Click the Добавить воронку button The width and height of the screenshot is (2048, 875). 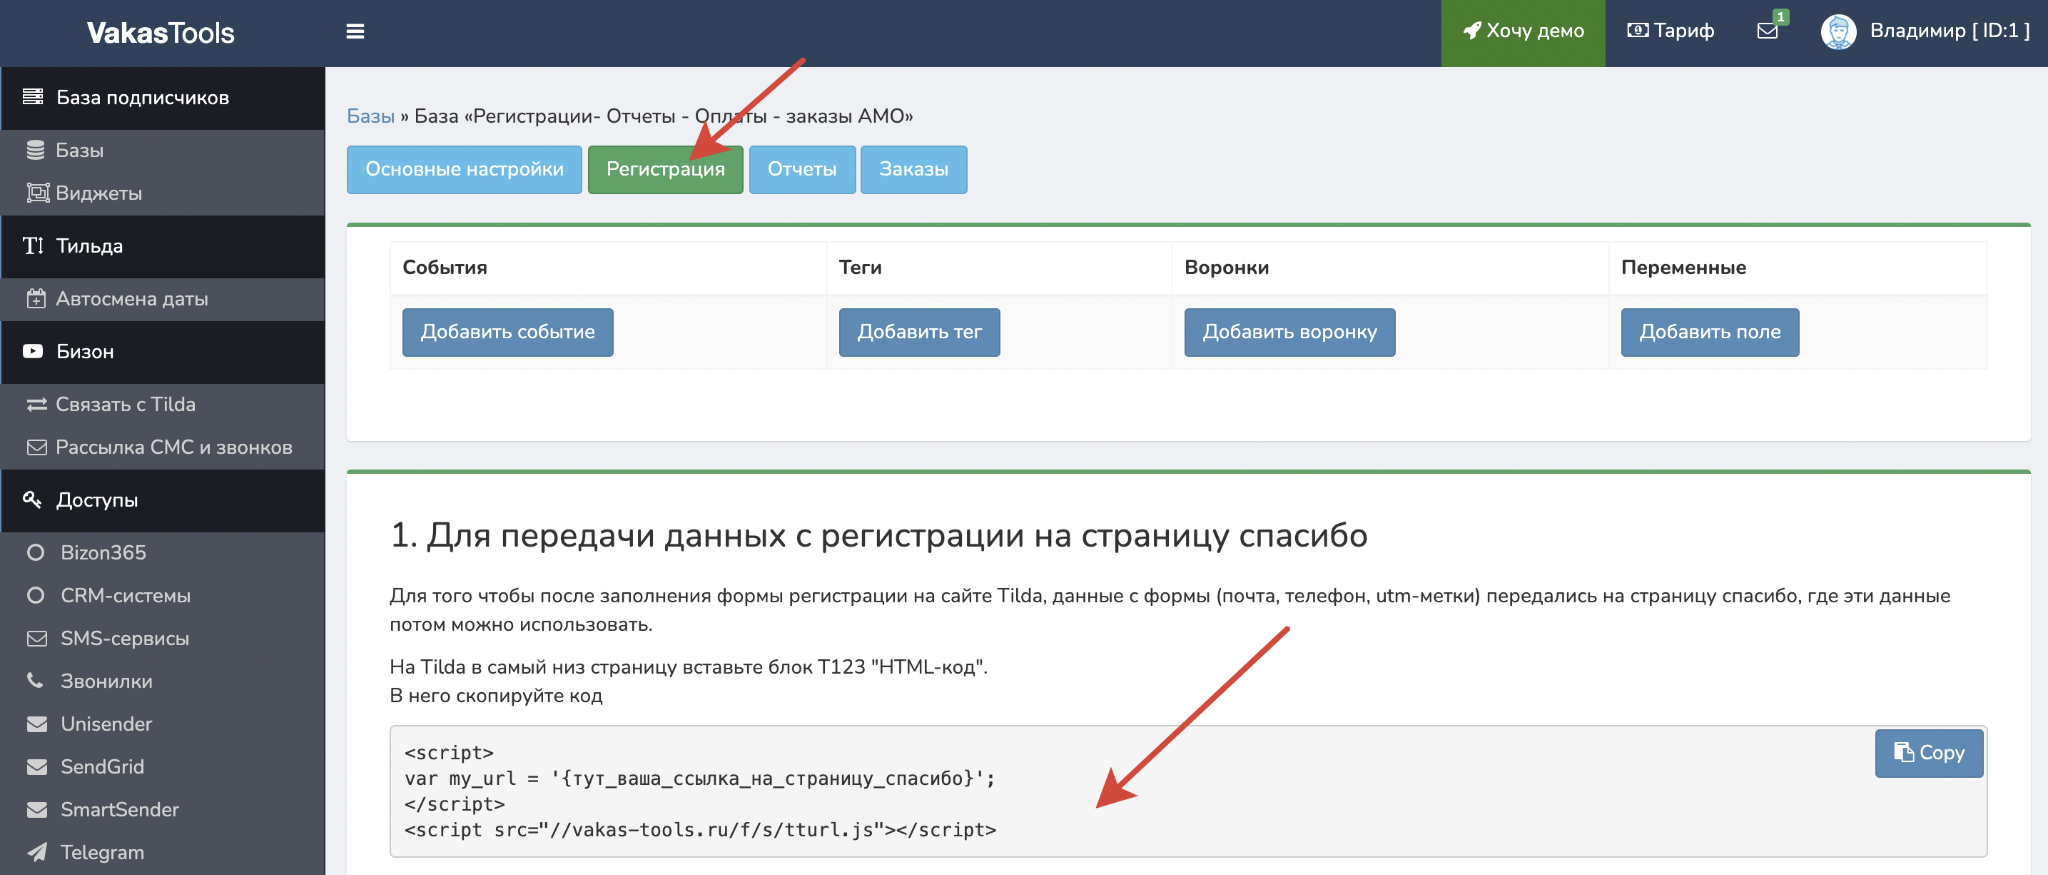(x=1289, y=332)
